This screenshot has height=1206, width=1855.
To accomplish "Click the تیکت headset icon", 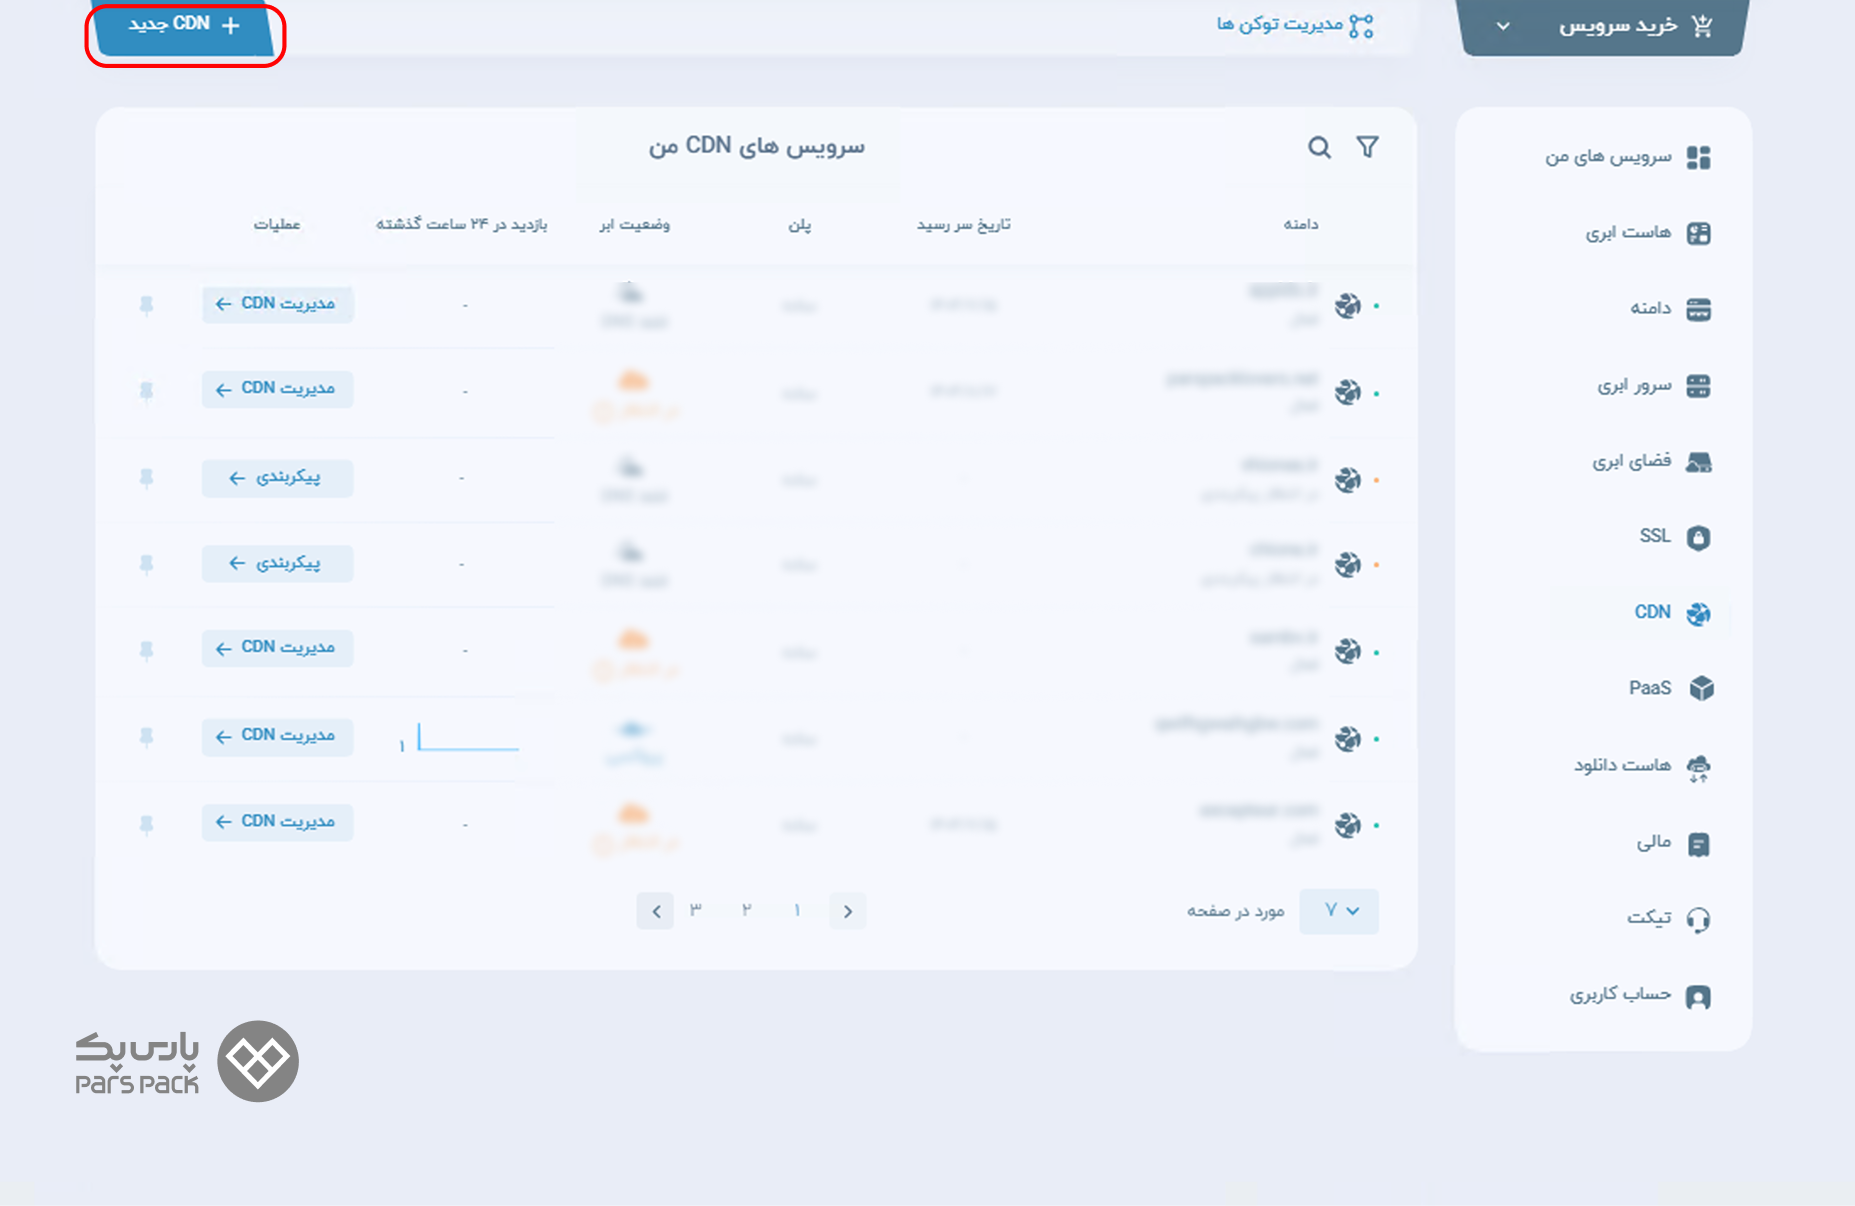I will [x=1698, y=919].
